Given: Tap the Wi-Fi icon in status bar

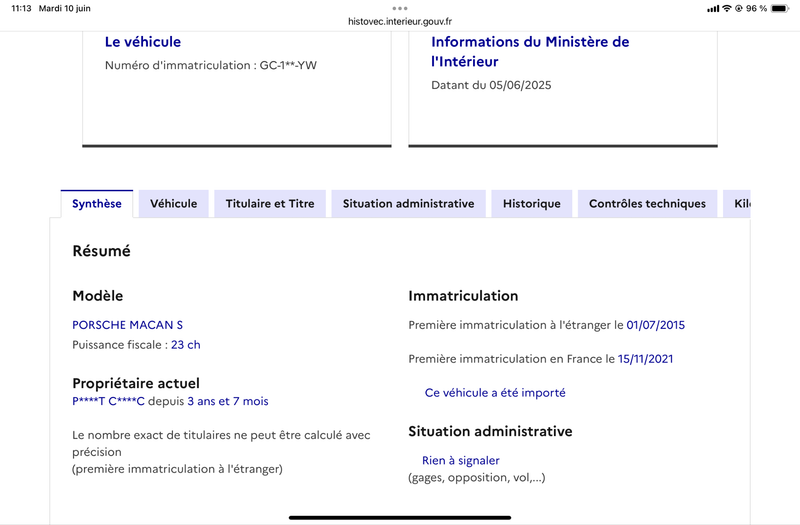Looking at the screenshot, I should point(727,8).
